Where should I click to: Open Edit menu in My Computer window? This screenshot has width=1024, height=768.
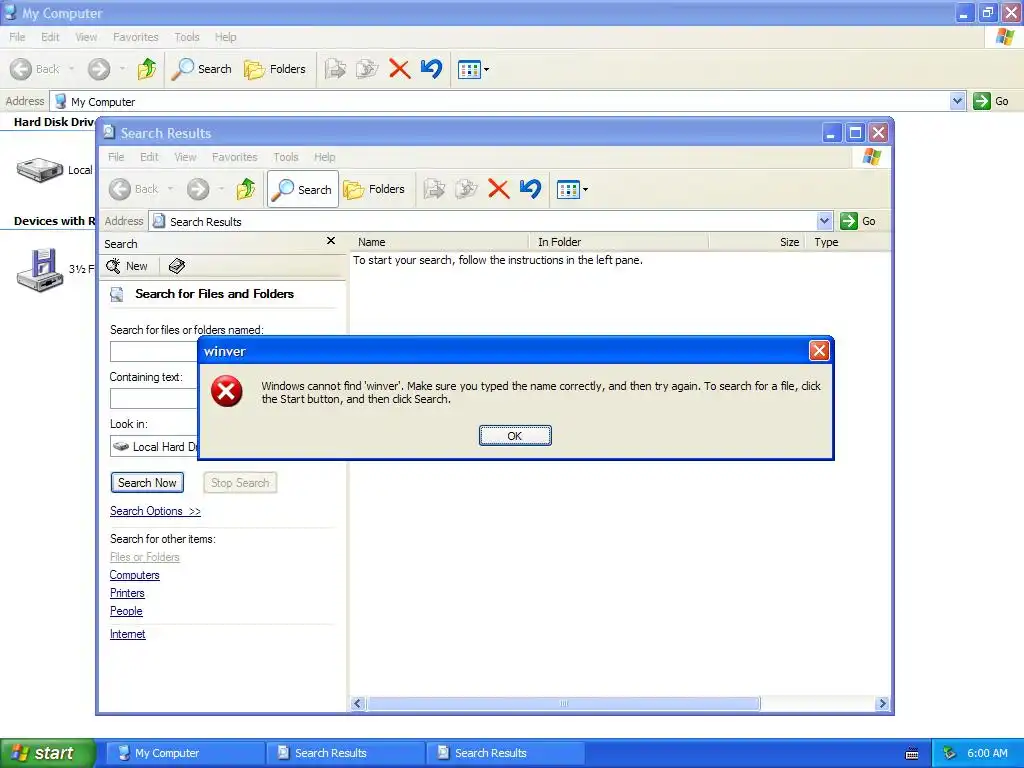pos(50,37)
